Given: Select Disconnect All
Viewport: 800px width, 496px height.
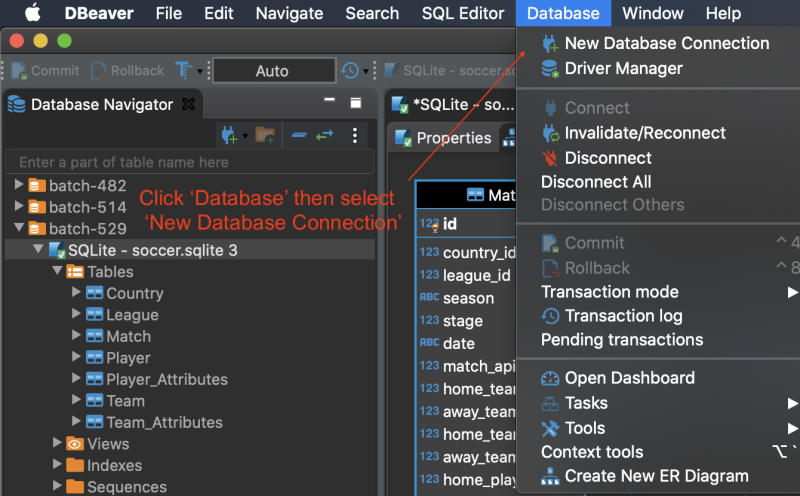Looking at the screenshot, I should point(658,182).
